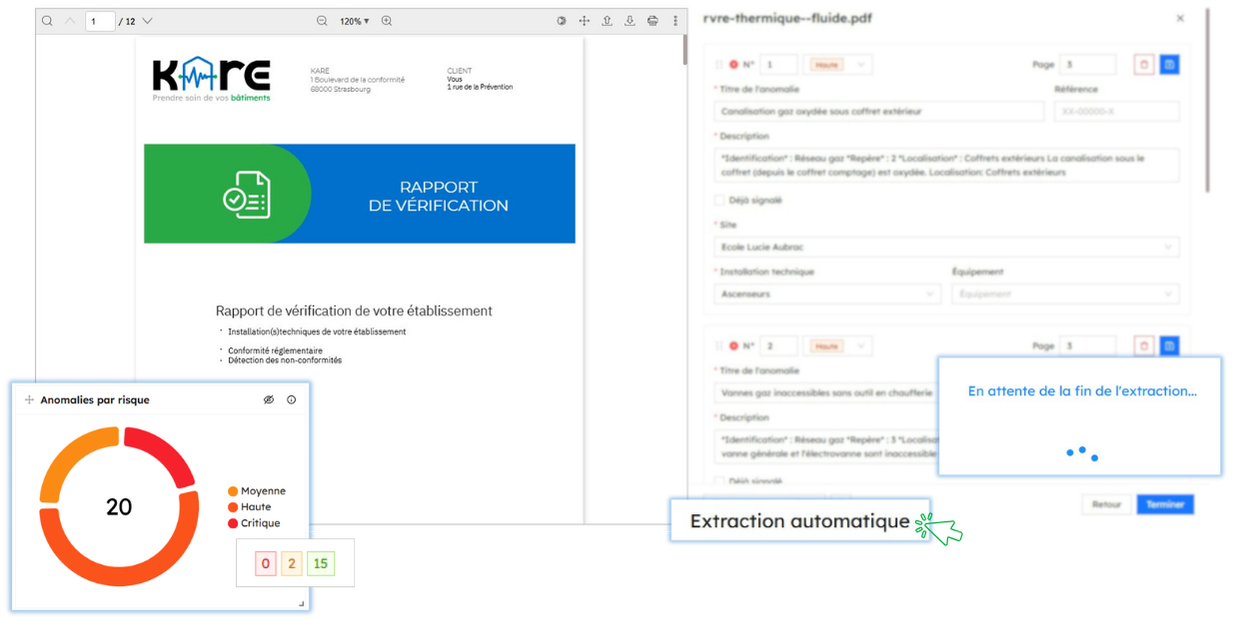This screenshot has height=619, width=1236.
Task: Zoom out the PDF viewer
Action: pyautogui.click(x=322, y=21)
